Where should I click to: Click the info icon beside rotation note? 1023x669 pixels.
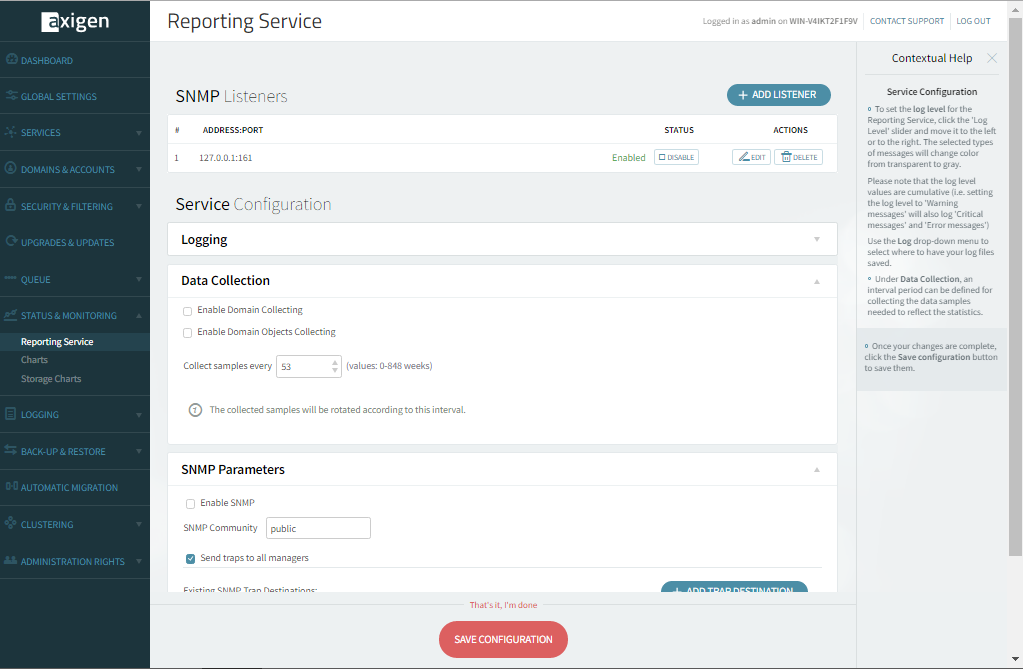tap(196, 410)
